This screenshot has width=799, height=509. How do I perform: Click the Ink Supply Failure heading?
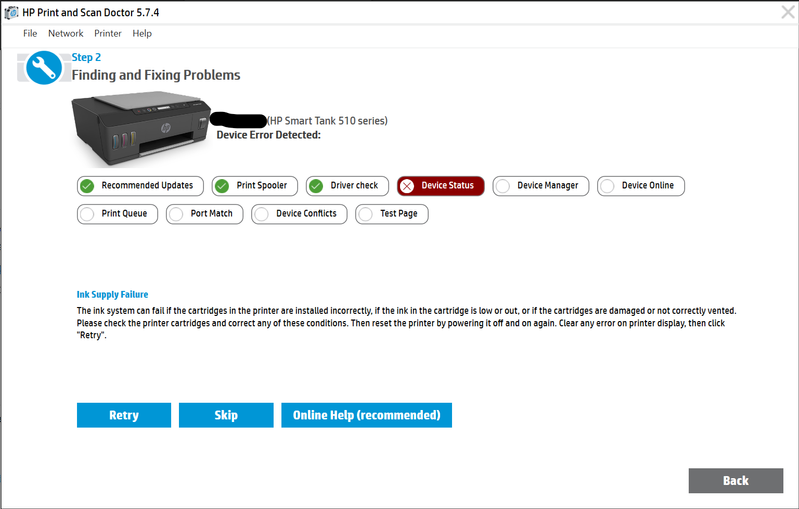click(x=112, y=294)
